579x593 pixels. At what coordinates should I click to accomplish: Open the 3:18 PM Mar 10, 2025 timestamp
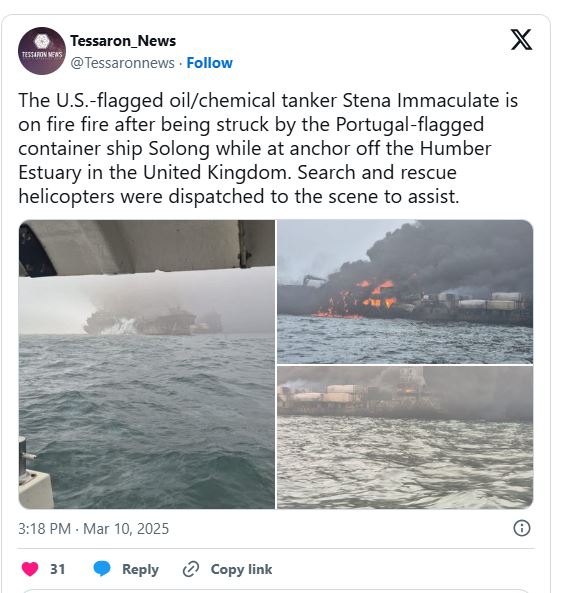(93, 528)
